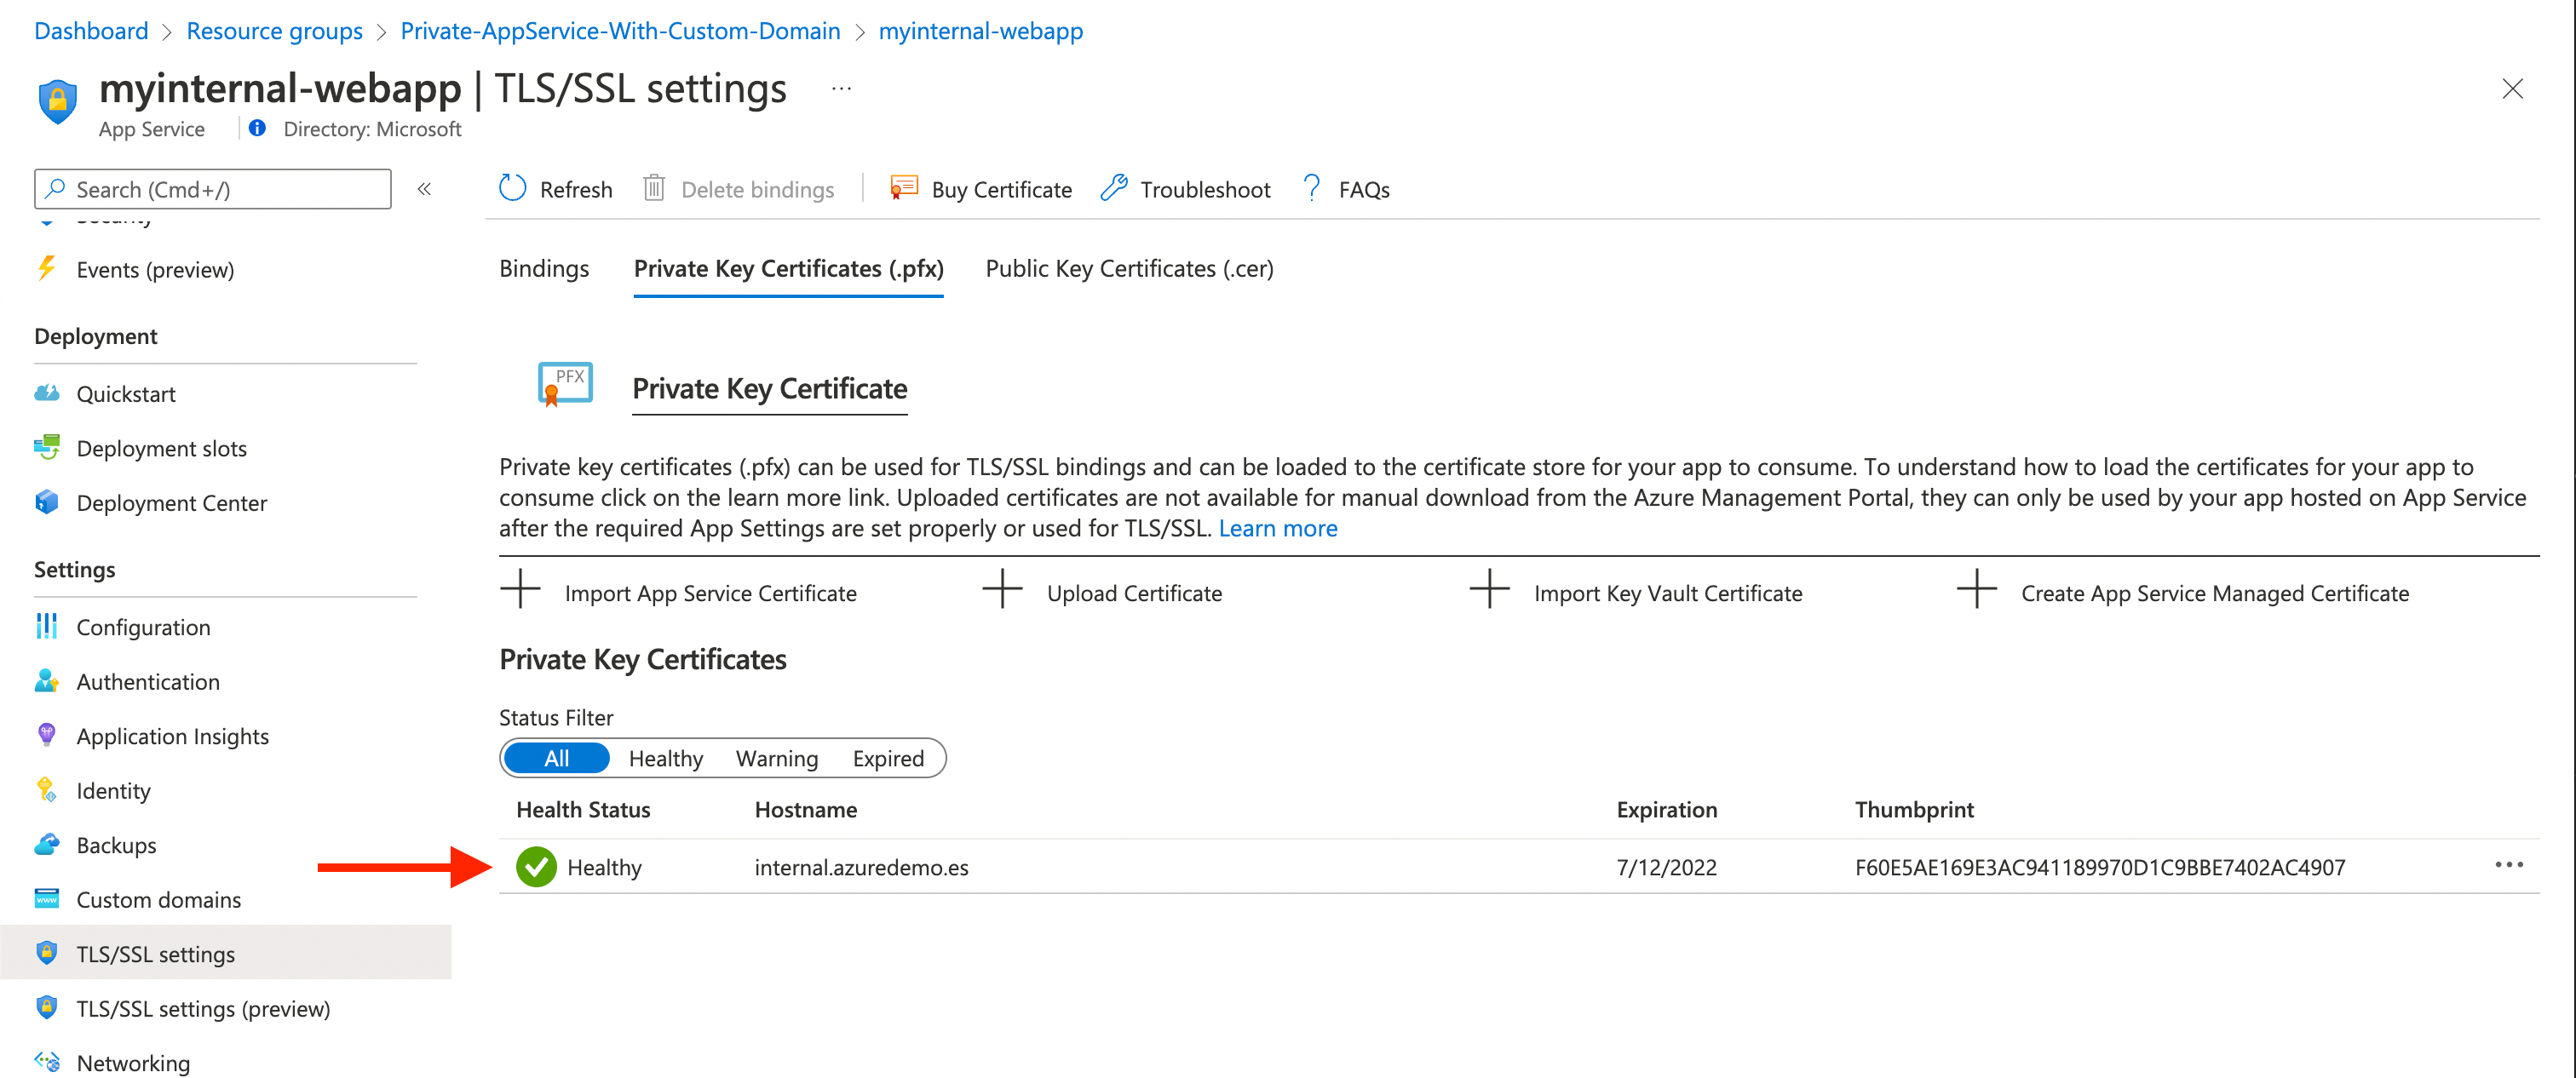Click the Application Insights bulb icon
The image size is (2576, 1078).
click(46, 735)
